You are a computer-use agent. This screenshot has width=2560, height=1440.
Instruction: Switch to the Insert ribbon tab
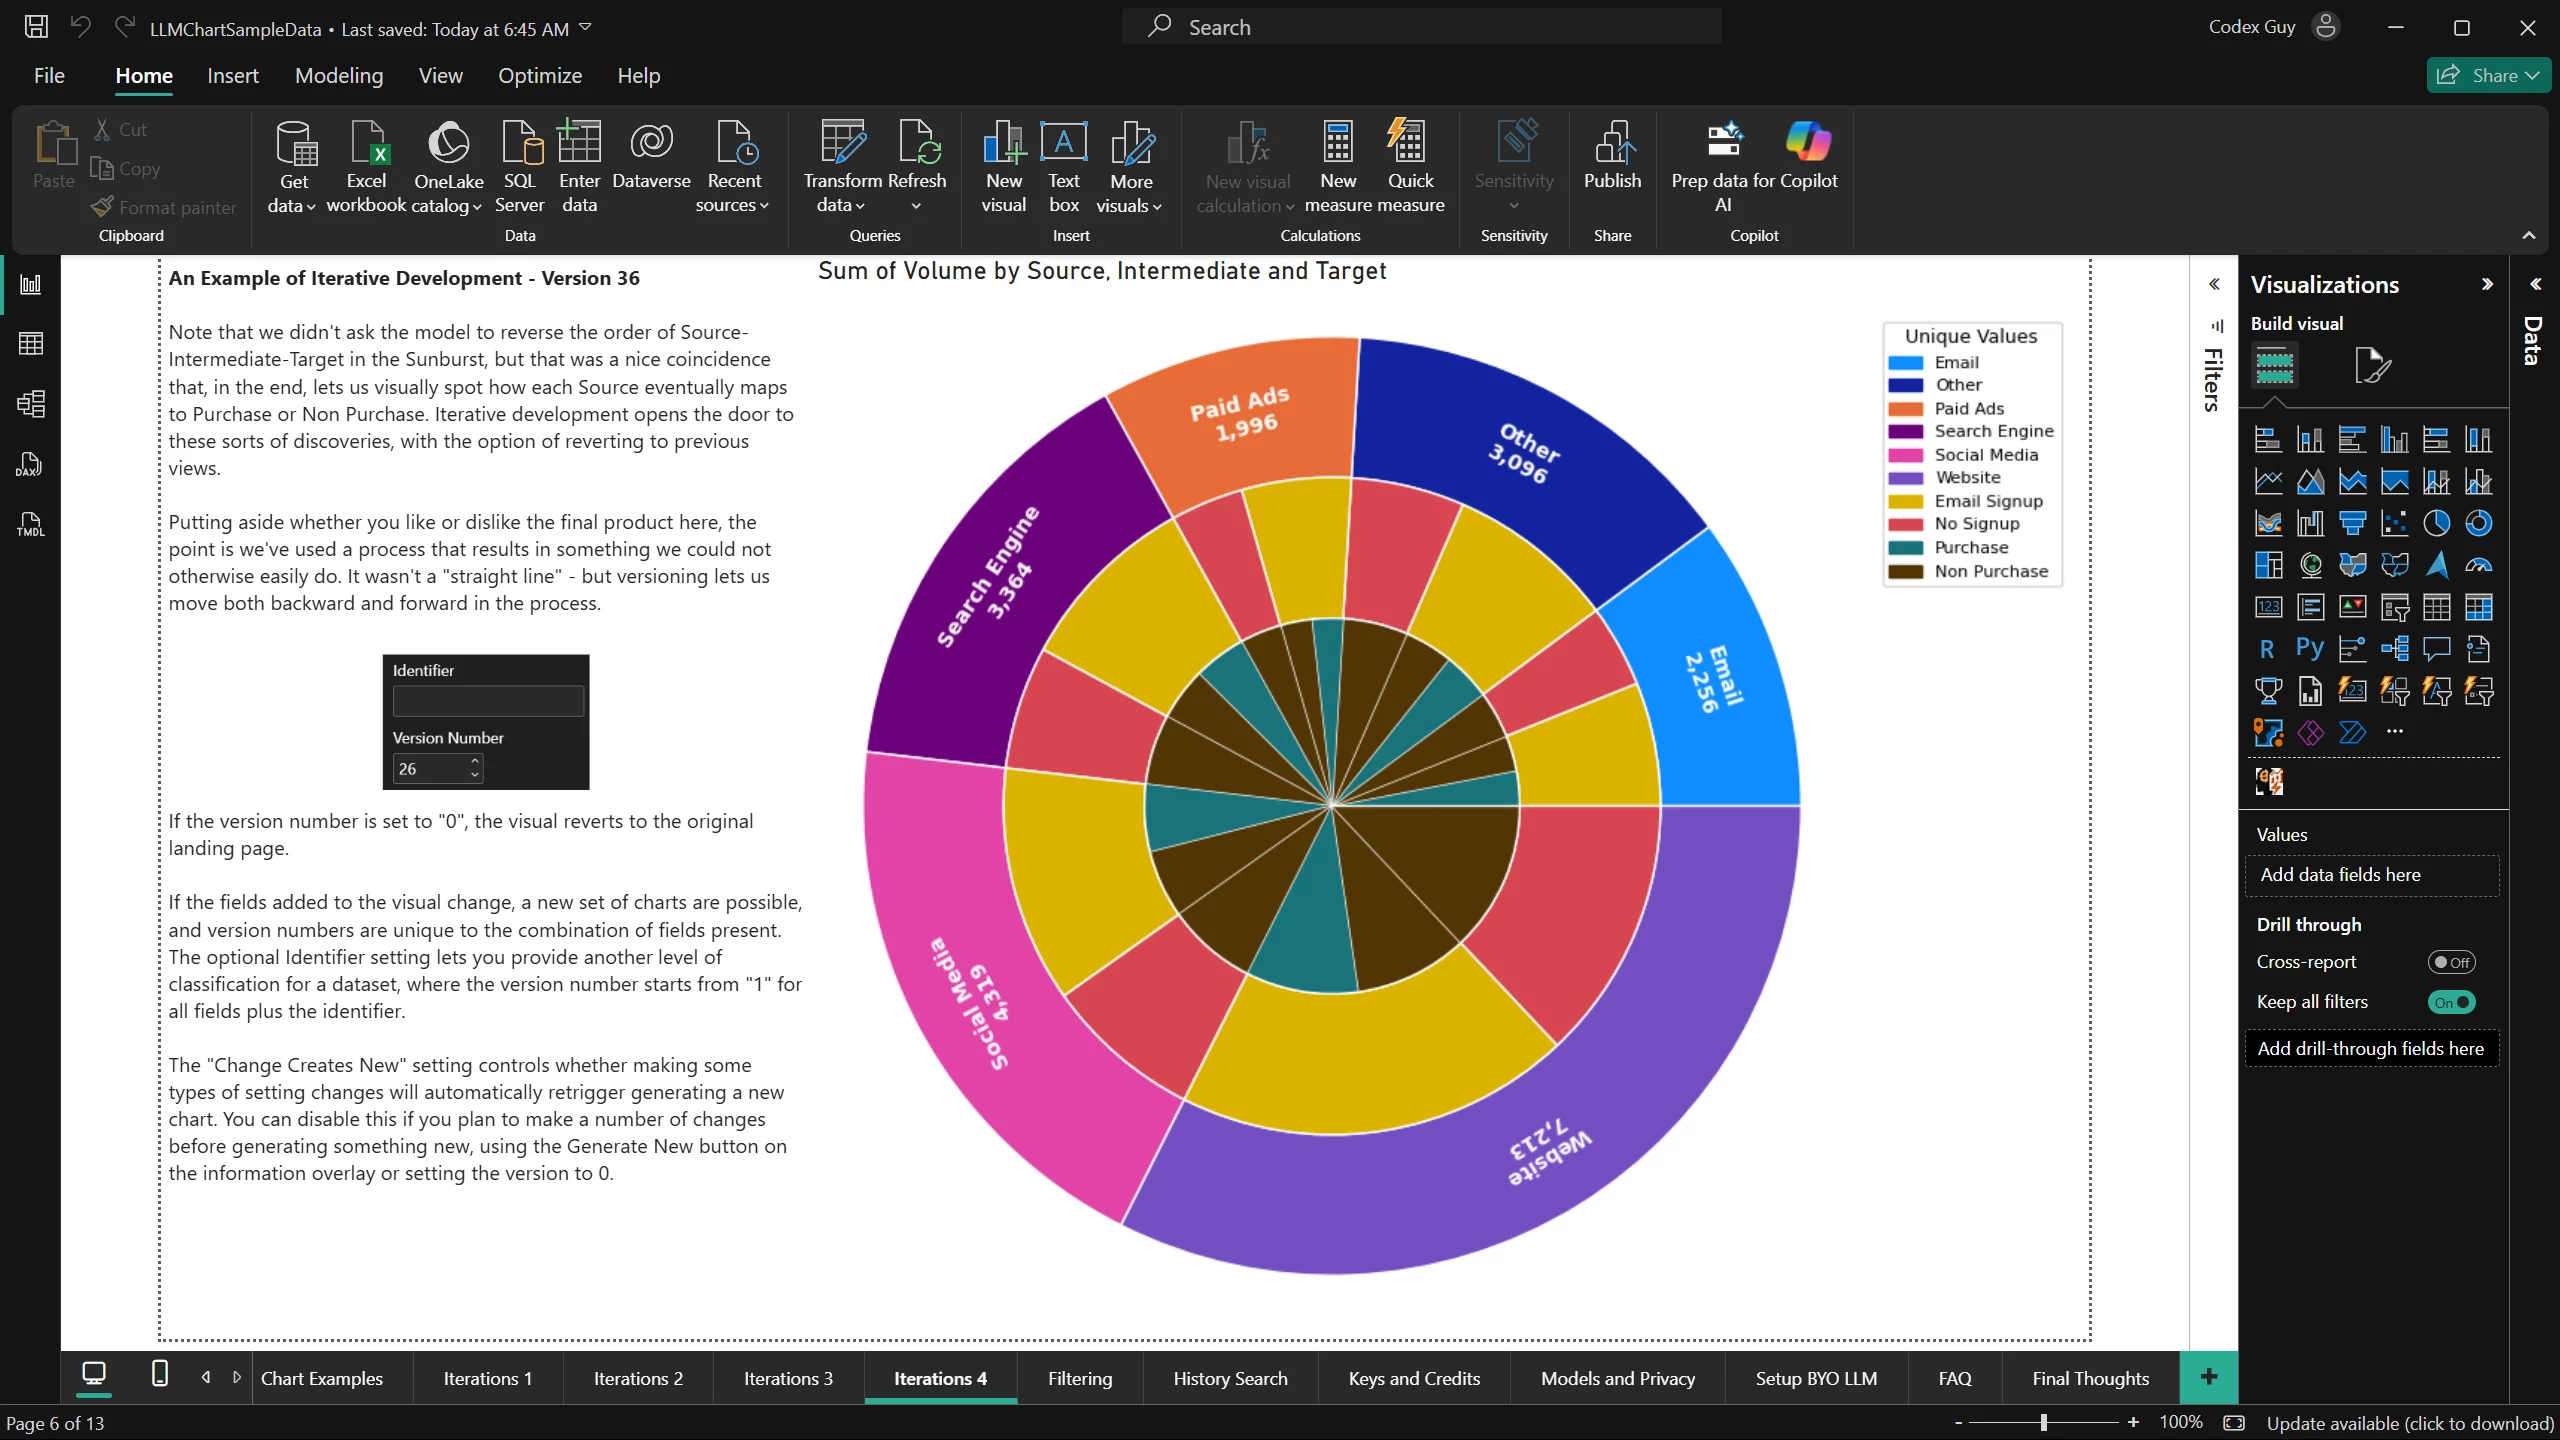click(233, 75)
